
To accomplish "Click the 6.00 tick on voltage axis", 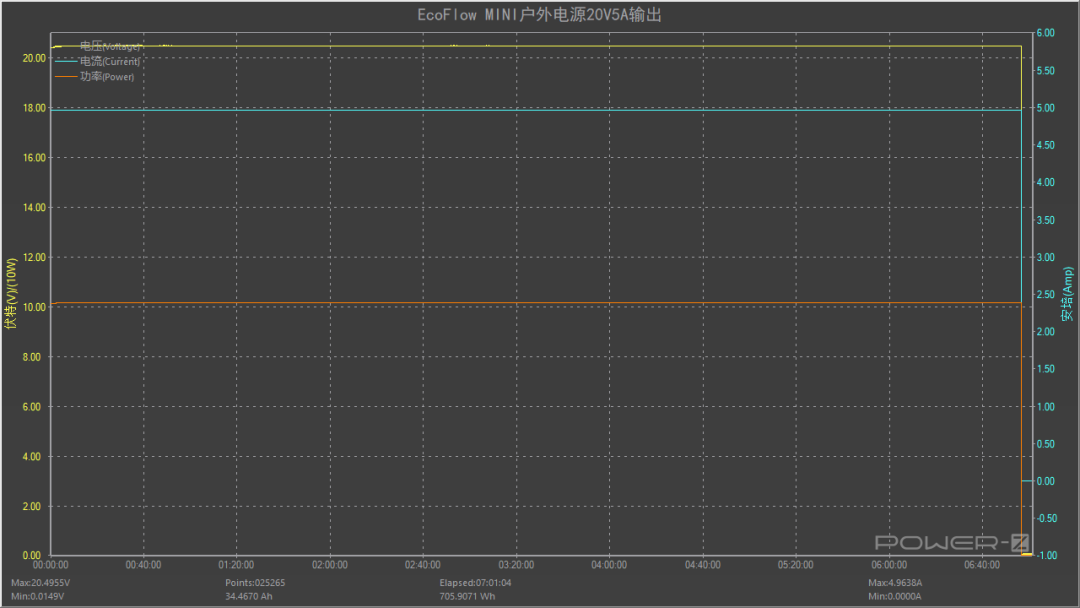I will click(32, 407).
